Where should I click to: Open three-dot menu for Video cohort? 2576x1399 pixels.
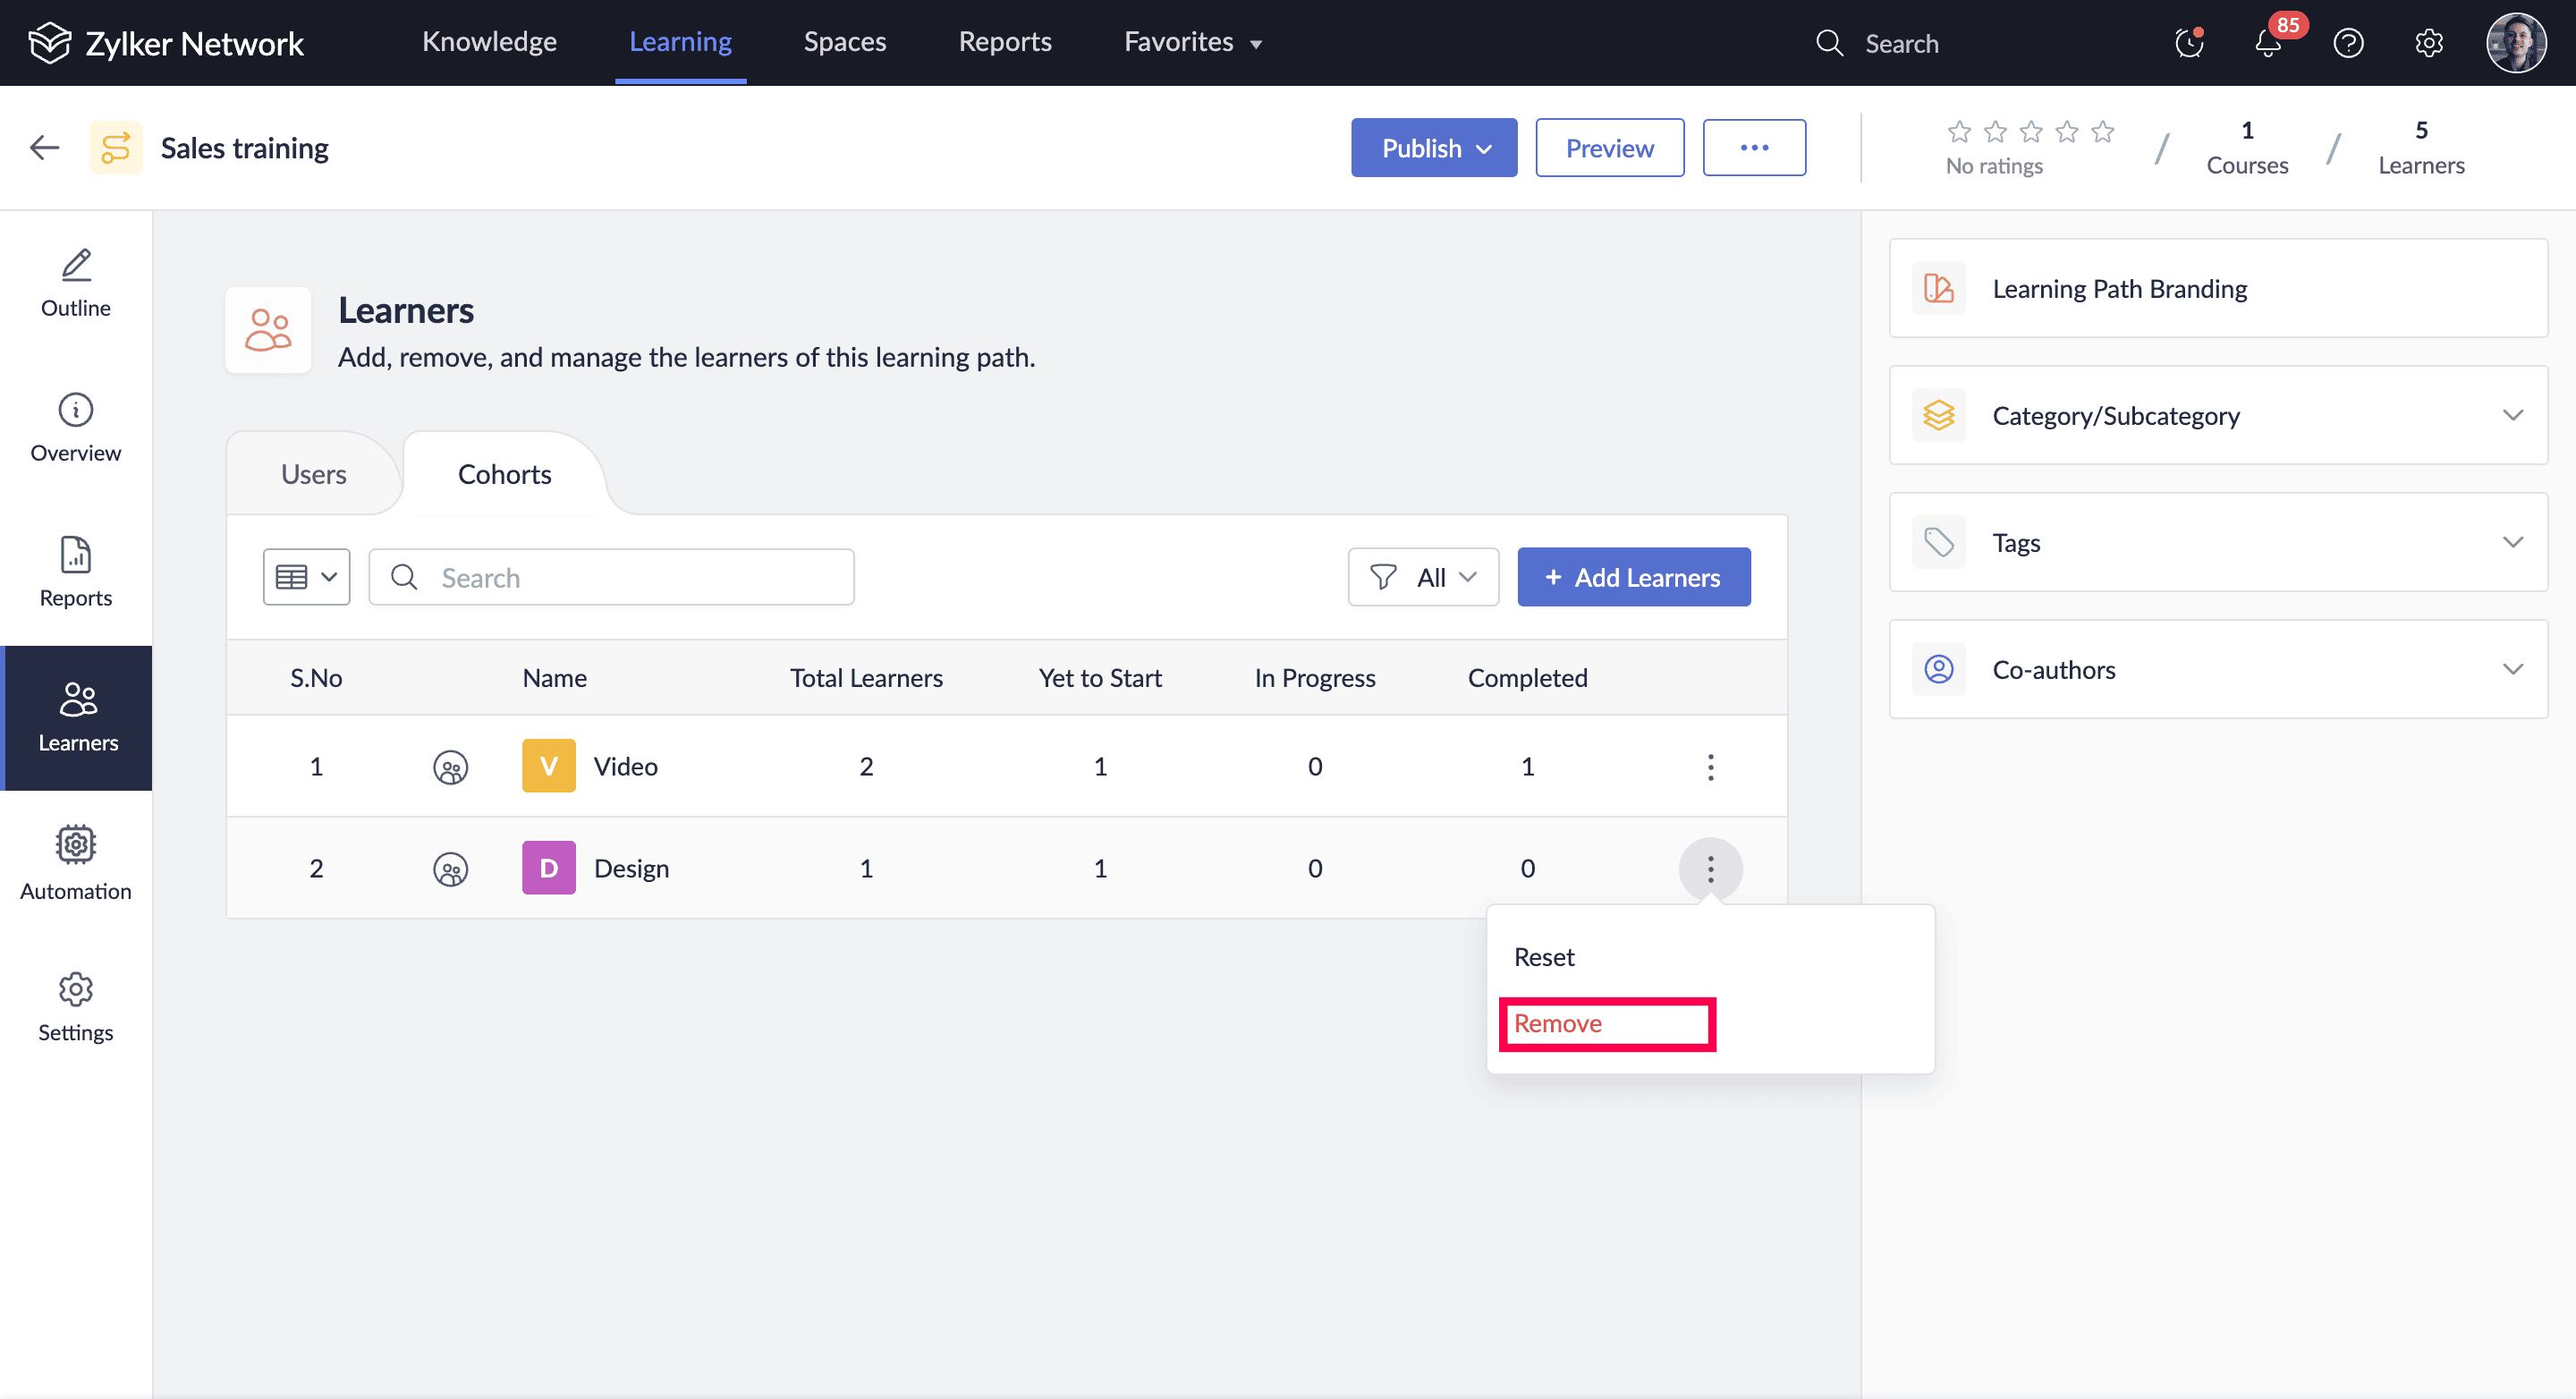(x=1710, y=767)
